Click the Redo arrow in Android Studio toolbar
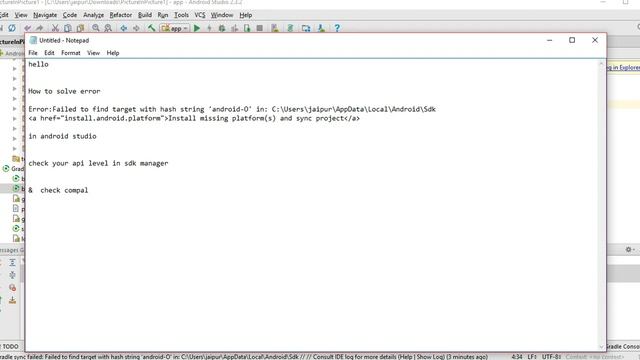The height and width of the screenshot is (360, 640). [x=40, y=28]
